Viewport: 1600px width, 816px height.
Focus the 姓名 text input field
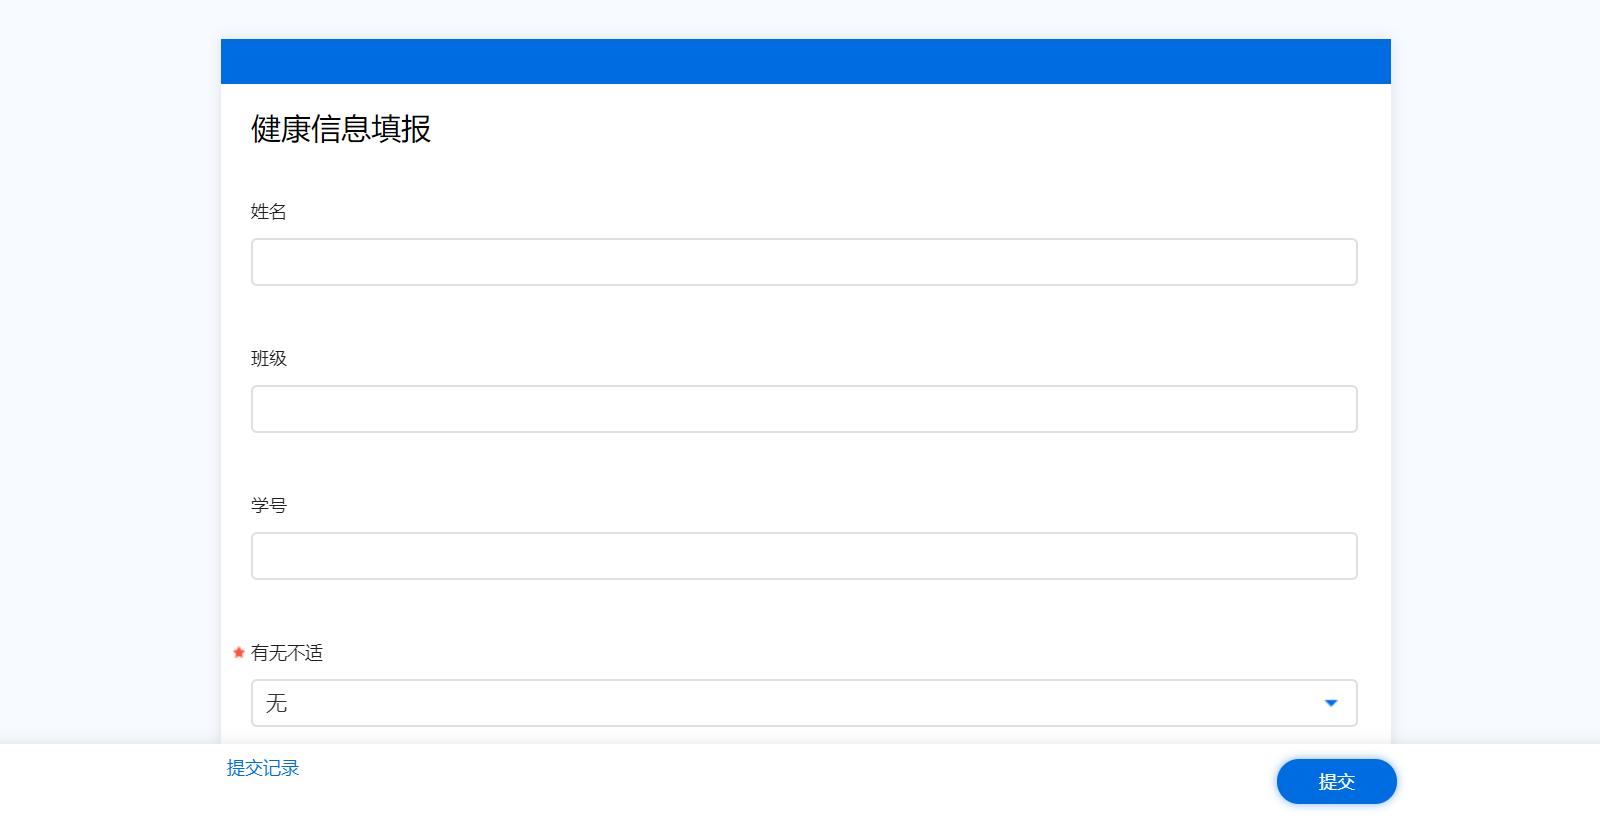(803, 262)
